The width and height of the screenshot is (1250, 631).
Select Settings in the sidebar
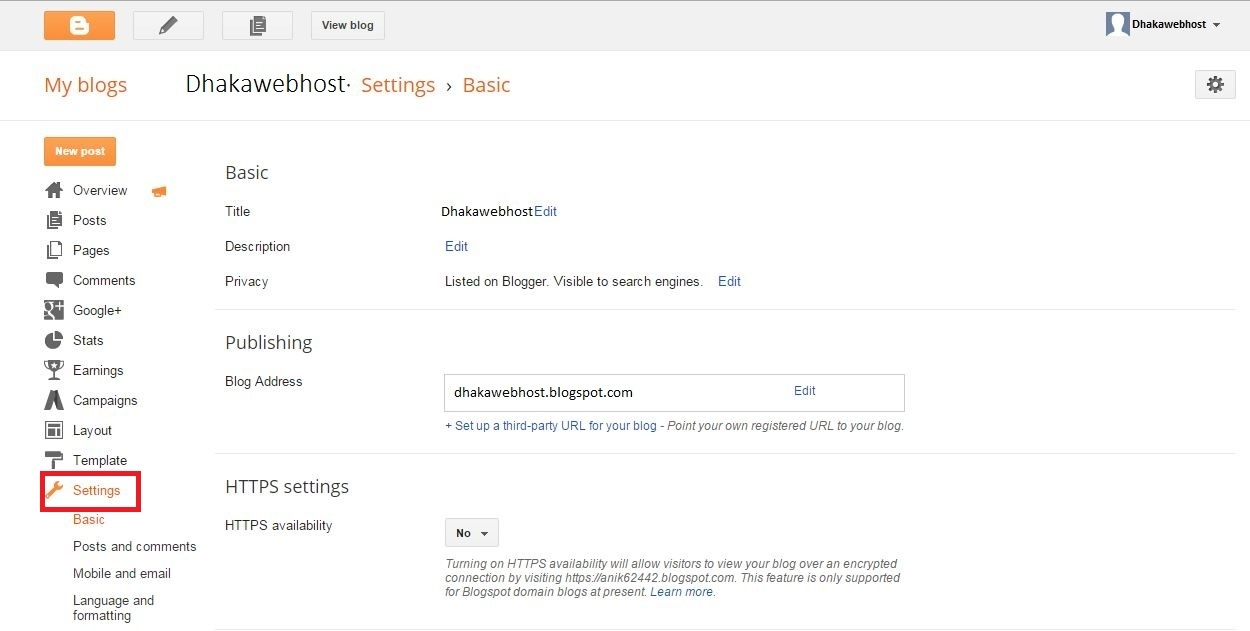pos(96,490)
